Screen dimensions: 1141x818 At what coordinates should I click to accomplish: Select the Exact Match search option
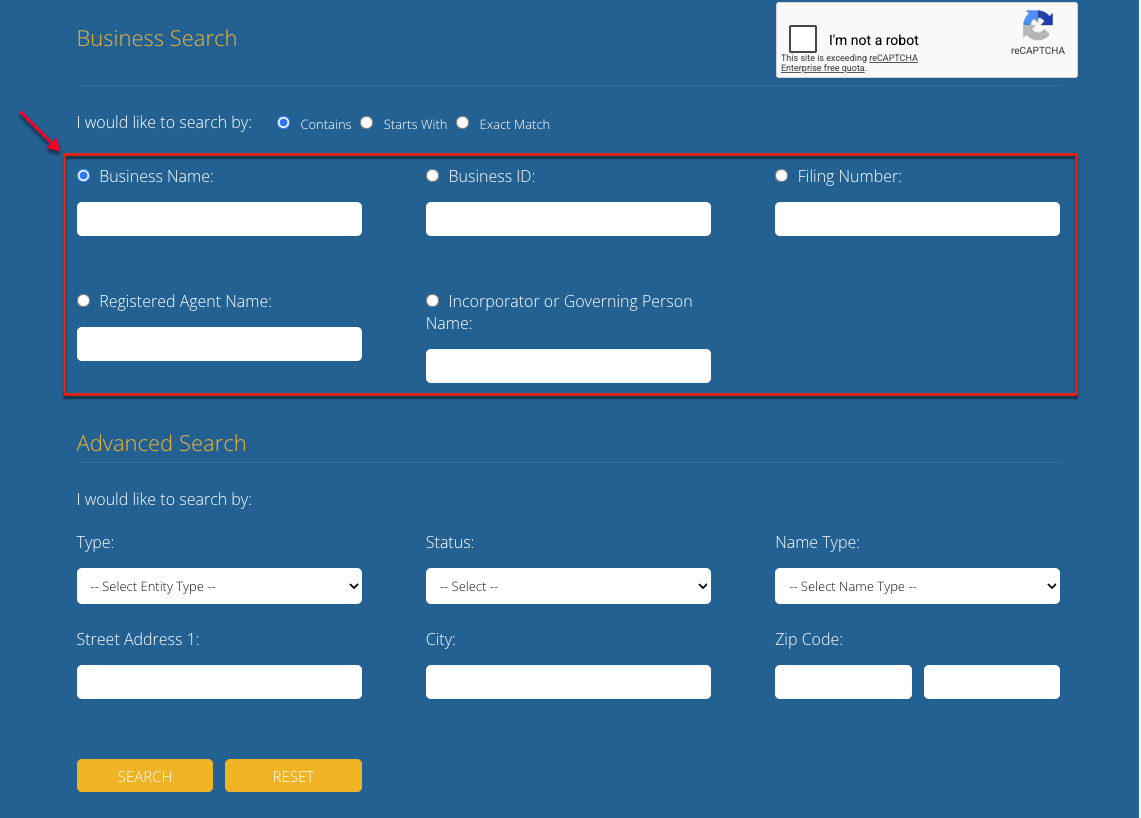[463, 123]
